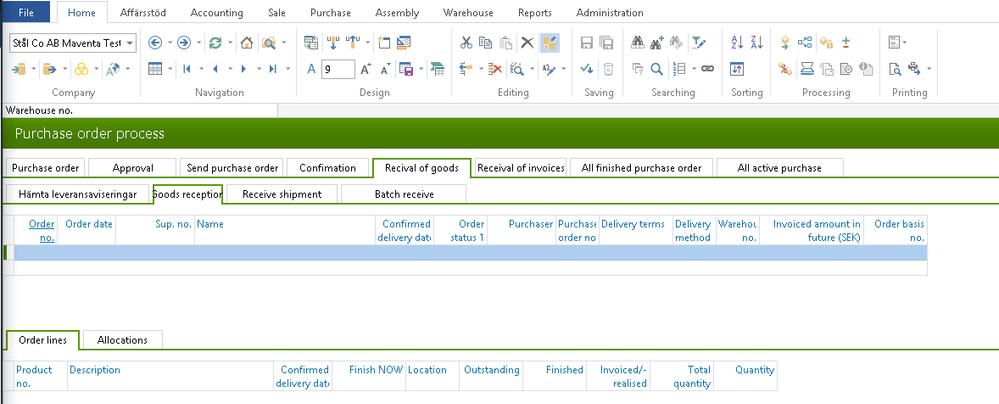Go forward with the blue right arrow

184,43
